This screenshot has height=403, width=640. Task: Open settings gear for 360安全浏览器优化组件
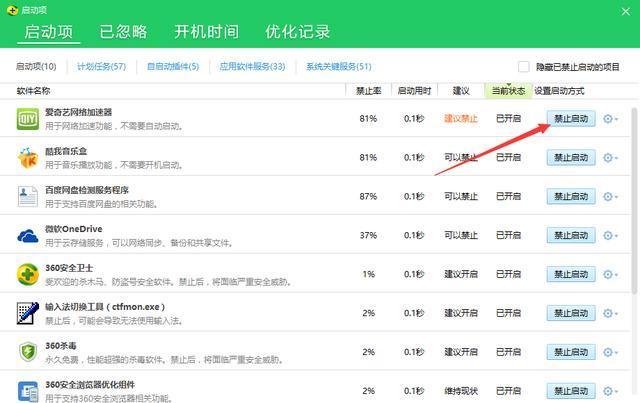[610, 391]
